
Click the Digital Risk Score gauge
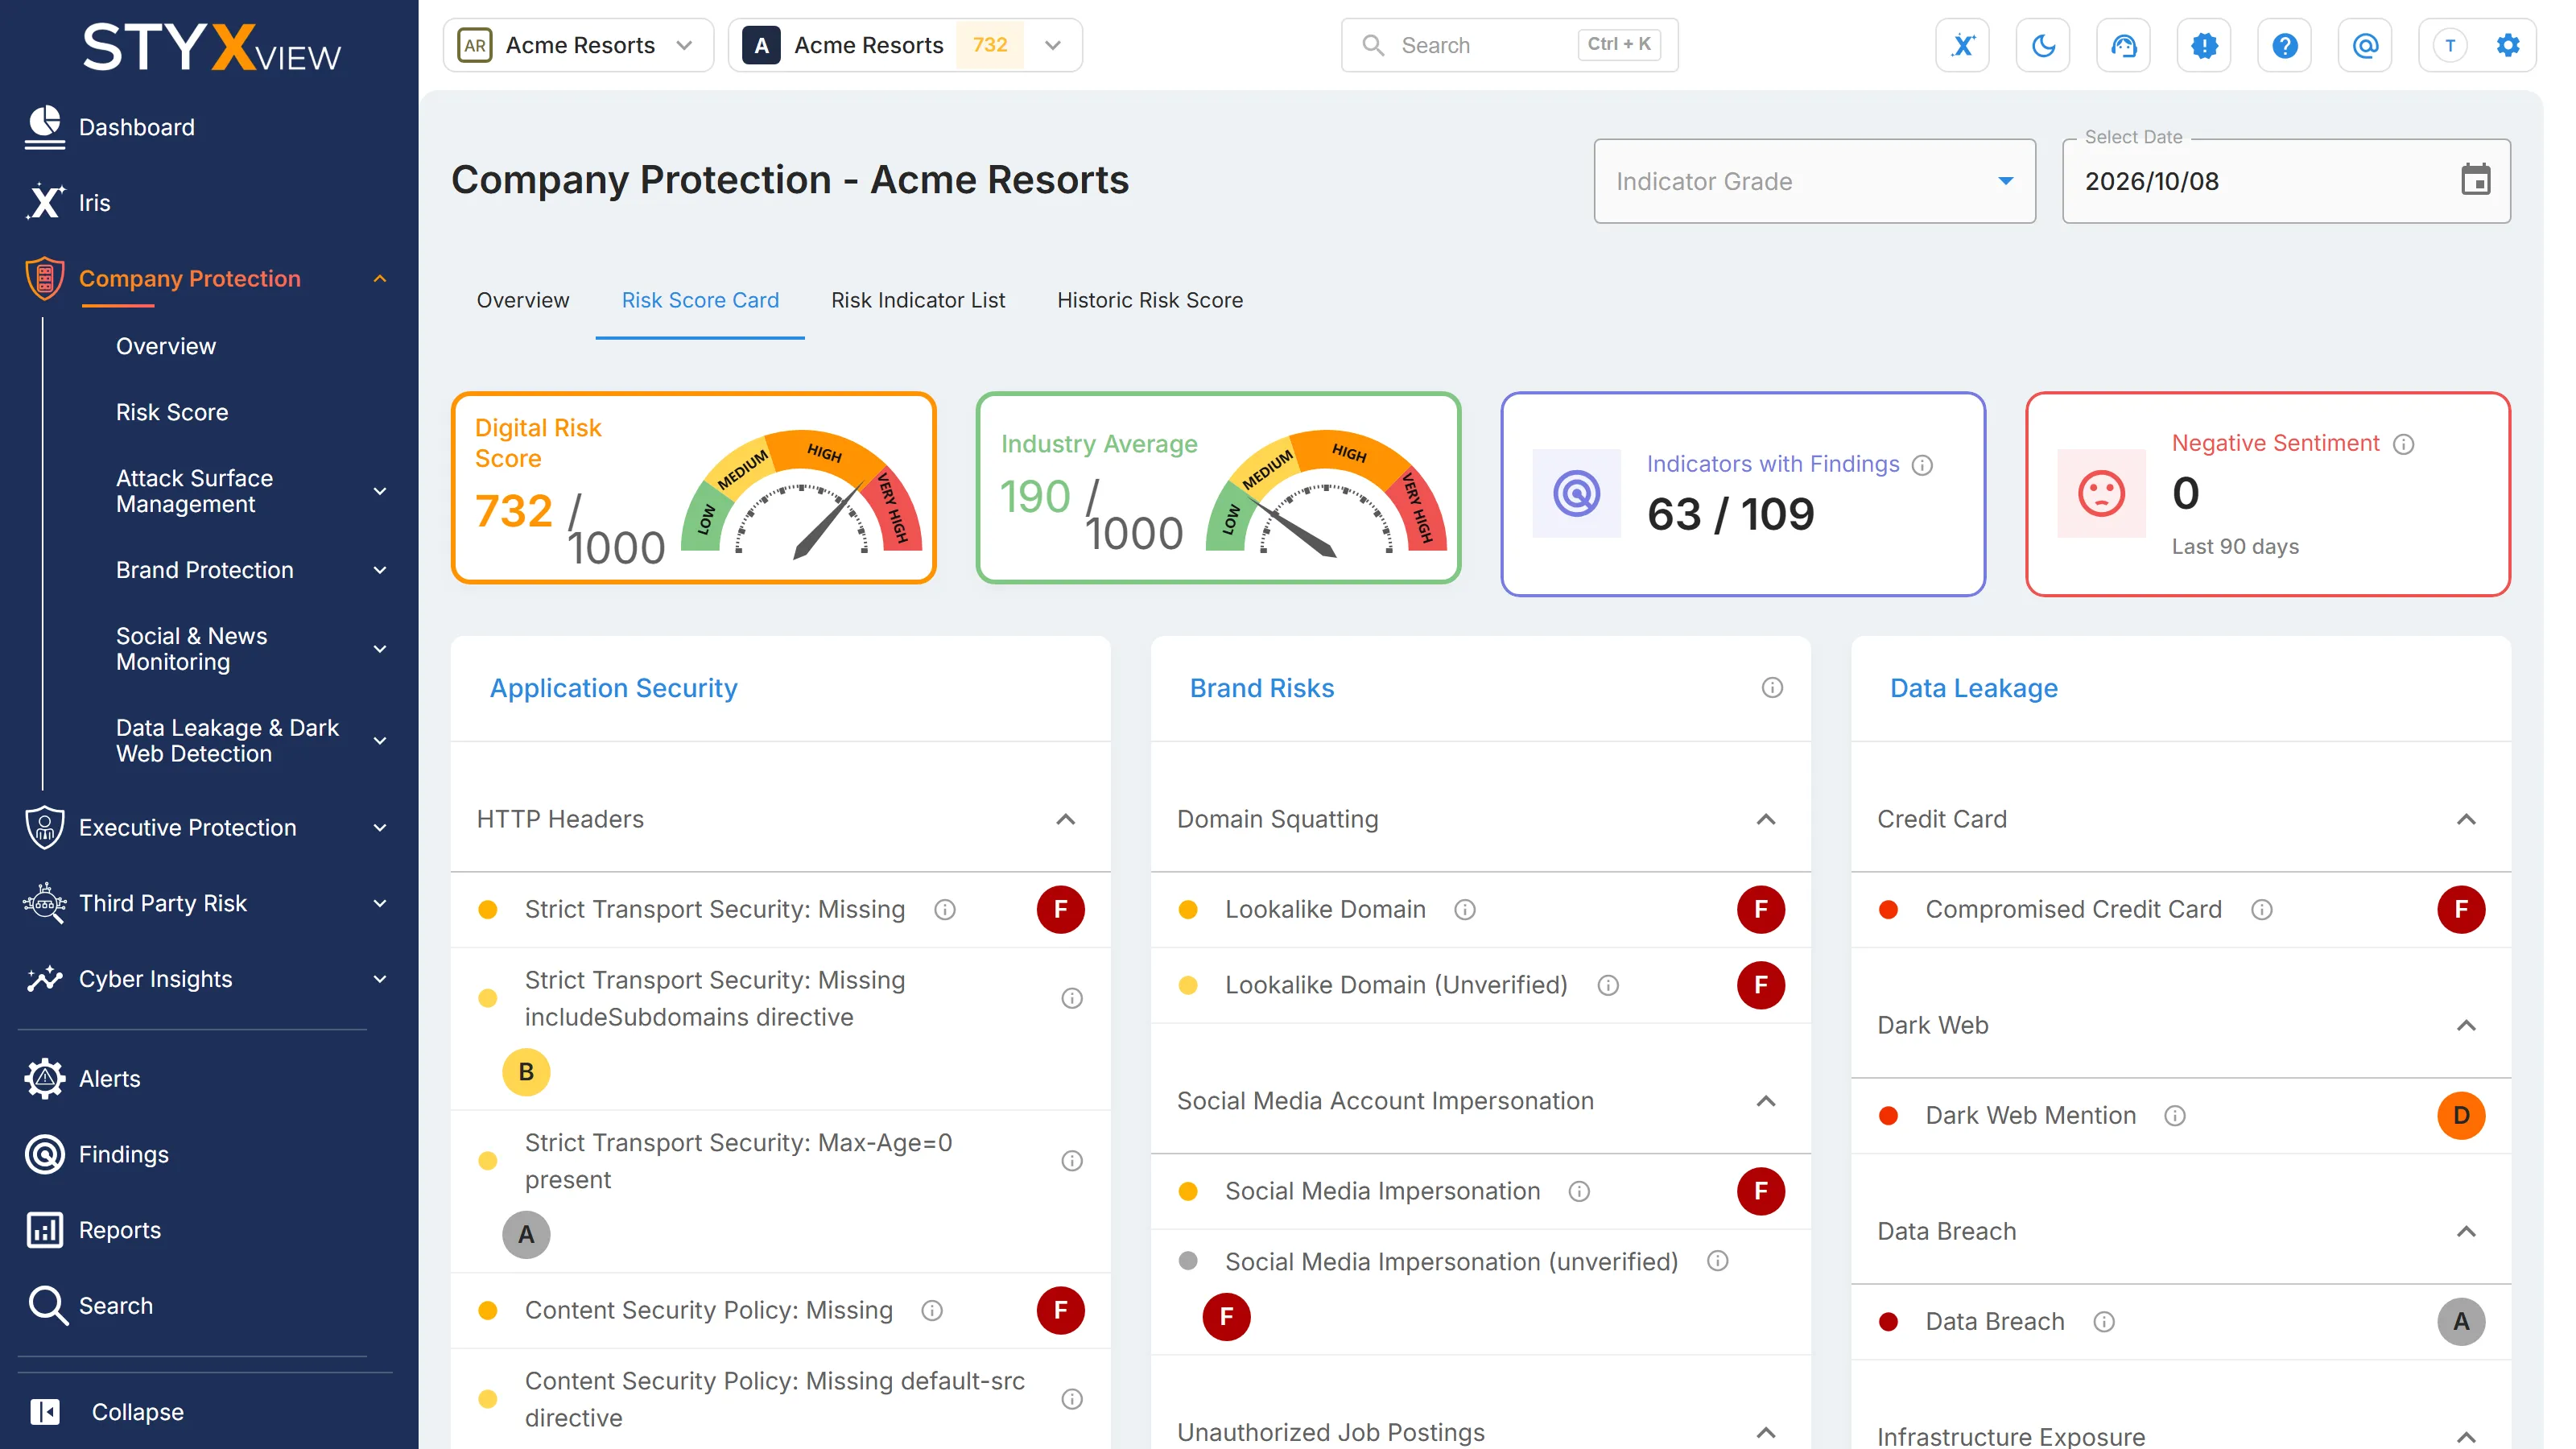(800, 493)
